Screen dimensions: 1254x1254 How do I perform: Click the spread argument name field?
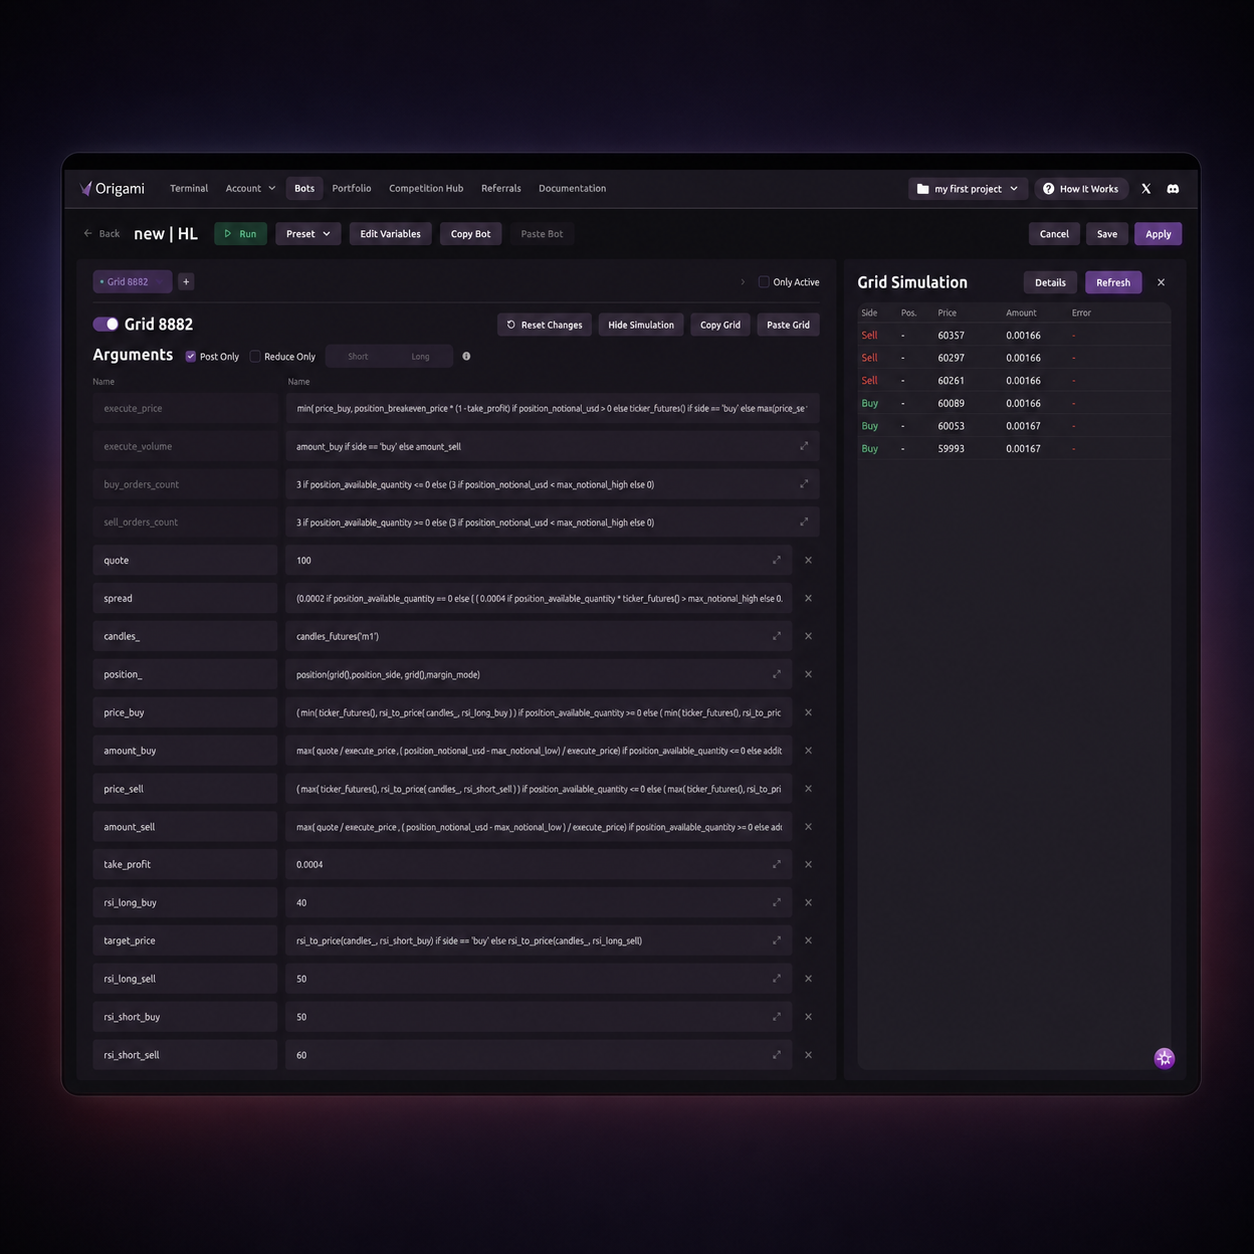pos(185,598)
